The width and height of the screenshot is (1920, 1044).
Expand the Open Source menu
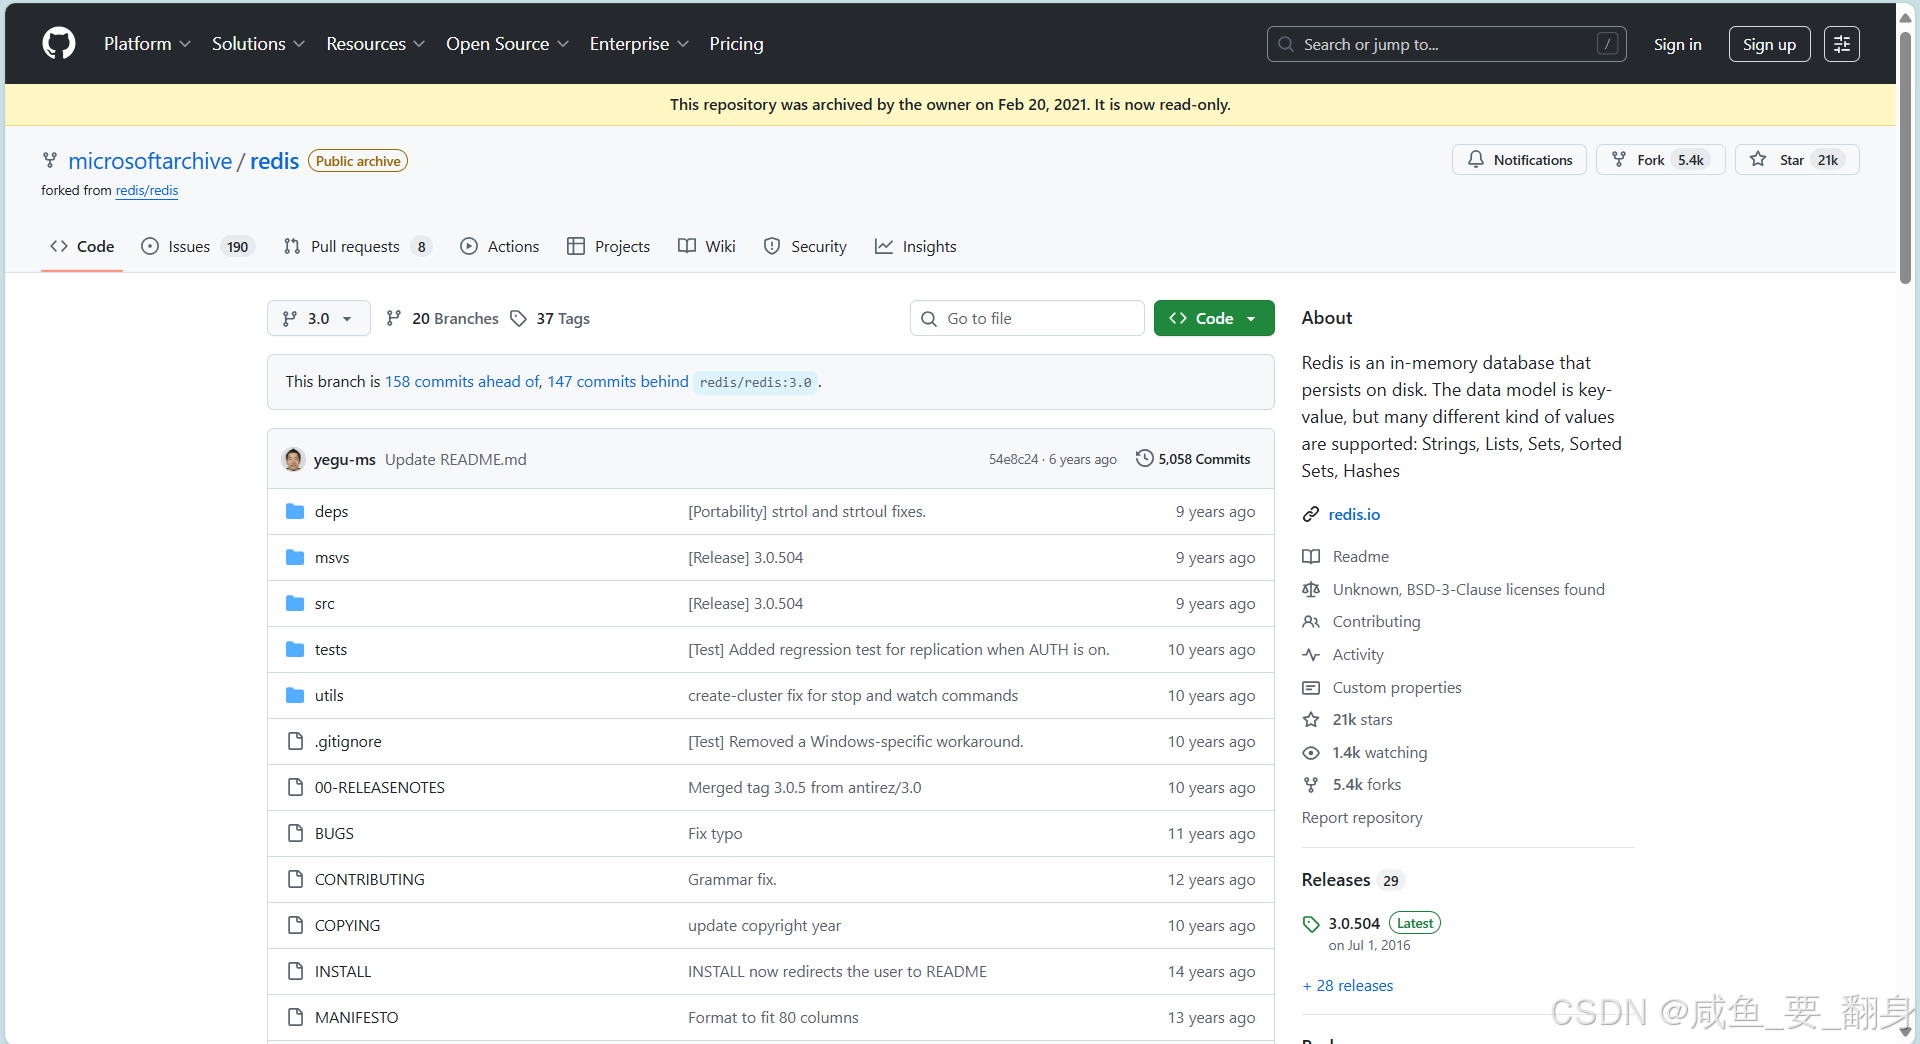pyautogui.click(x=507, y=44)
